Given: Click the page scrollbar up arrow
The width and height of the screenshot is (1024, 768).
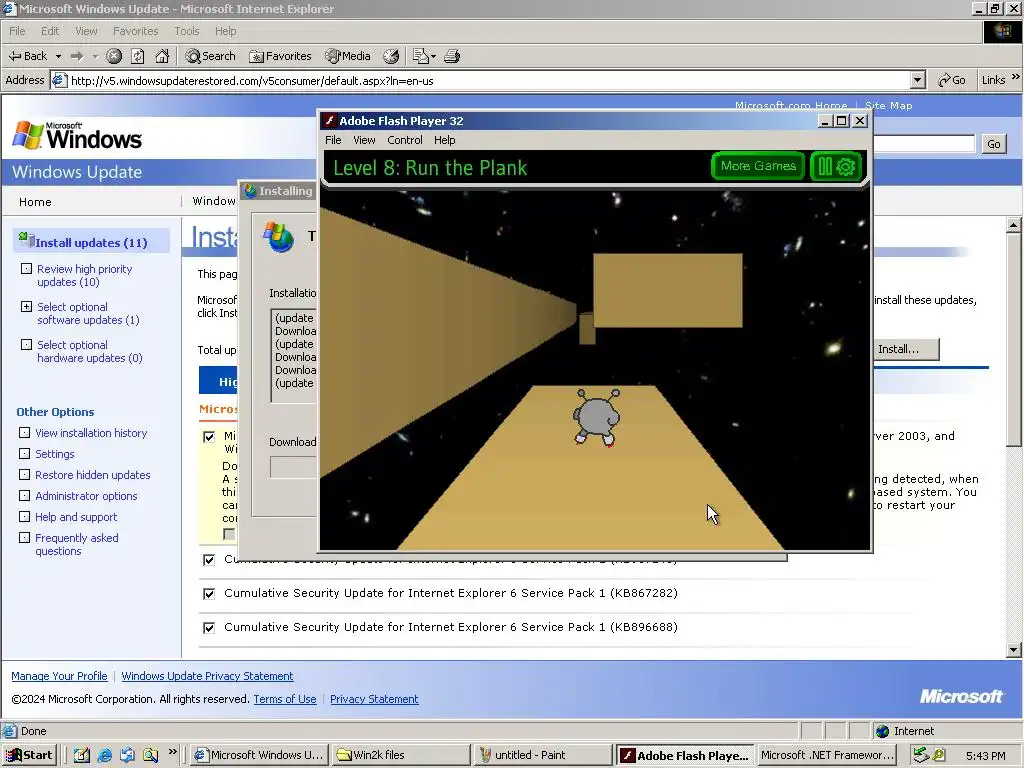Looking at the screenshot, I should click(1013, 225).
